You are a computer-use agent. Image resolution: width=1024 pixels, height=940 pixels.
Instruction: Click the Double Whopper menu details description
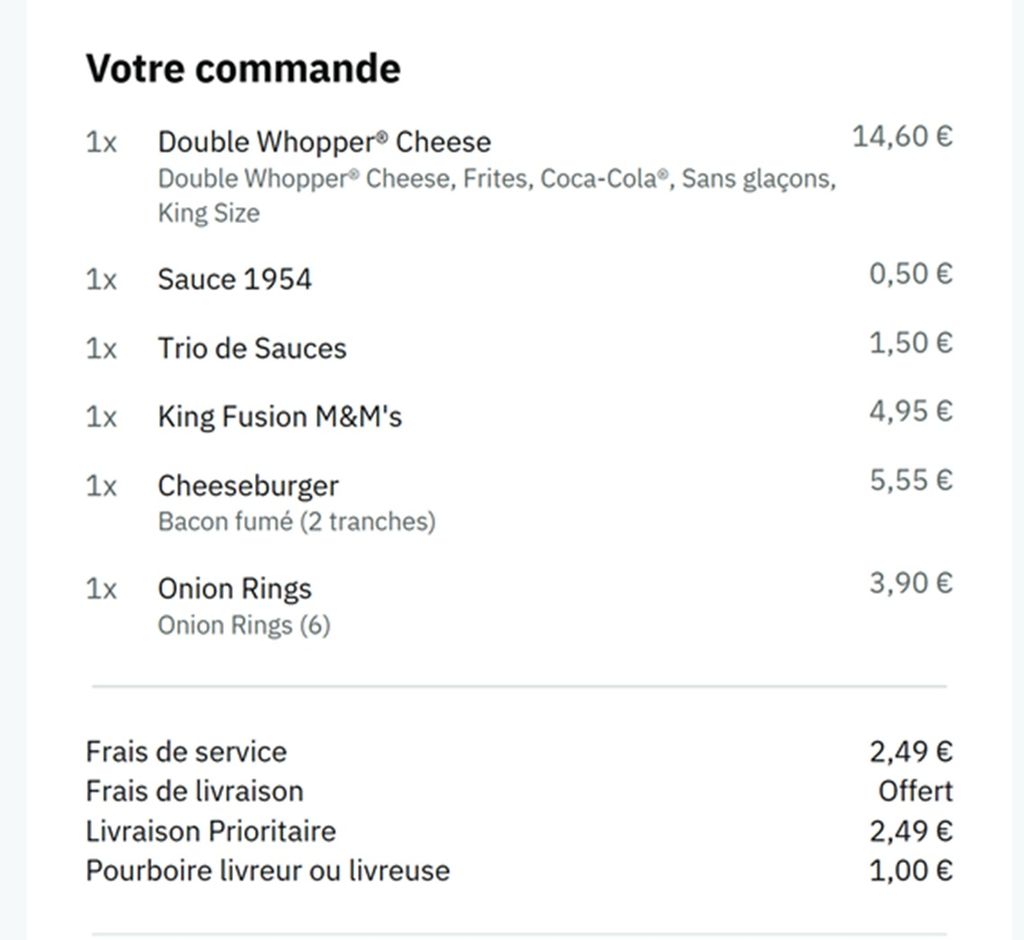point(496,195)
